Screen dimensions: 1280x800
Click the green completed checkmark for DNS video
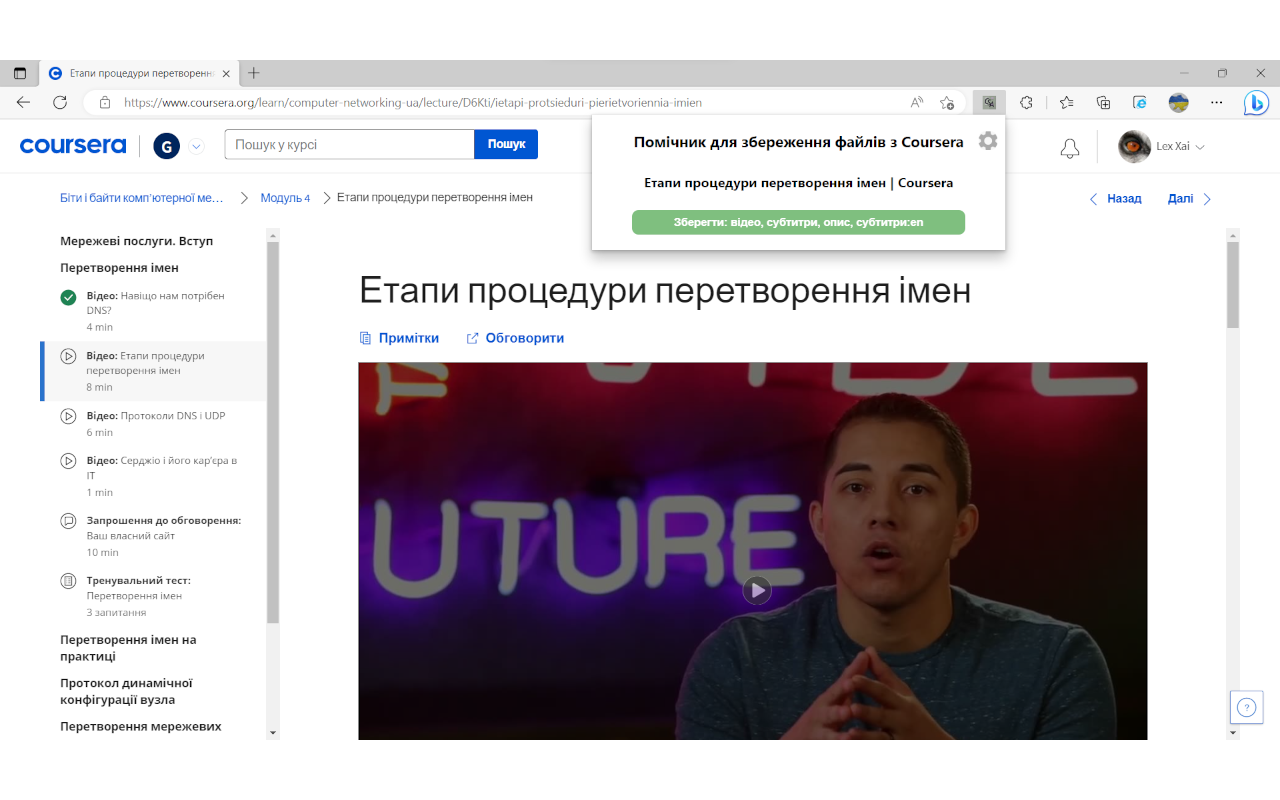tap(68, 297)
